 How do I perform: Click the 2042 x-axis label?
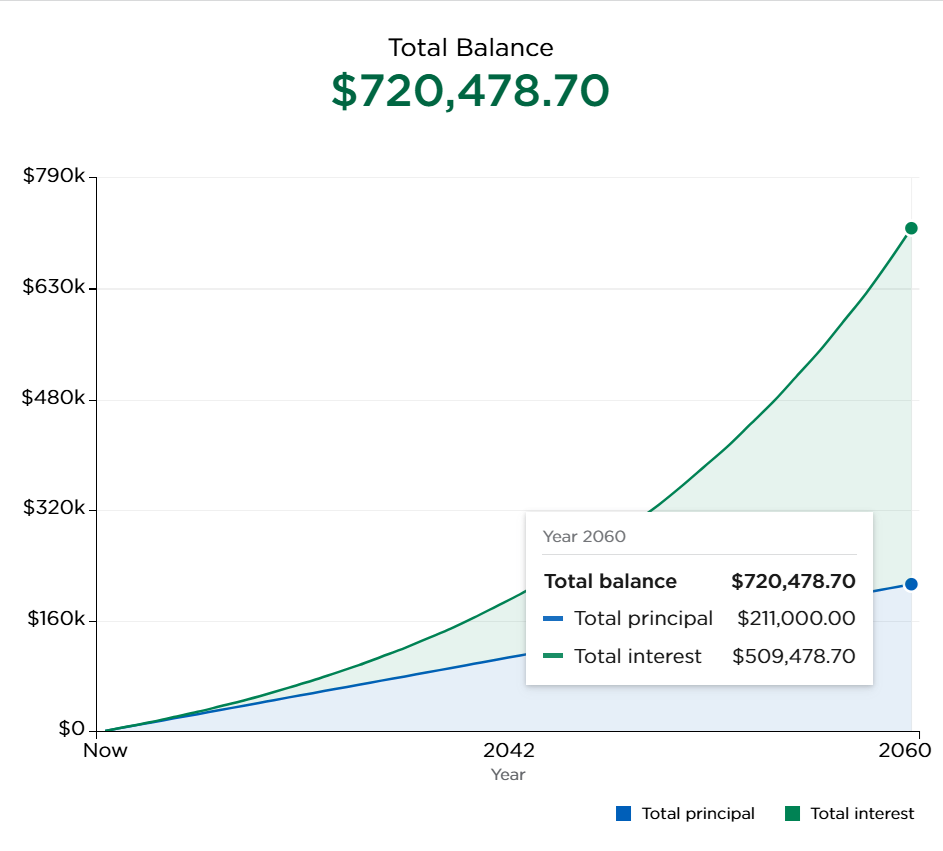pos(508,750)
